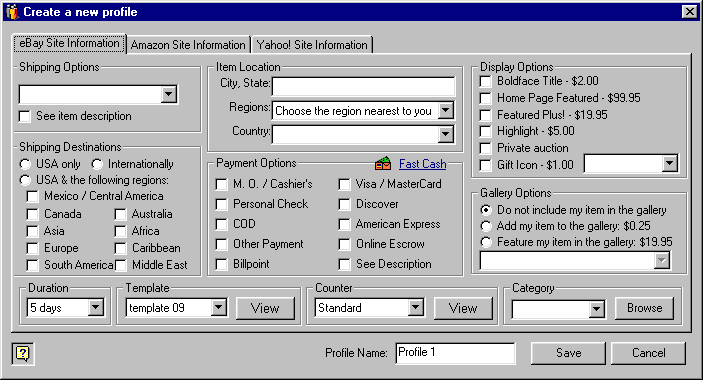This screenshot has height=380, width=703.
Task: Tick the COD payment checkbox
Action: point(221,224)
